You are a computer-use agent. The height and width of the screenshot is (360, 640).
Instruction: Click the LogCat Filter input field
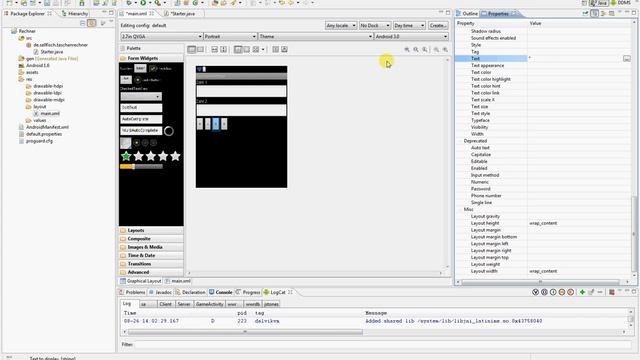click(382, 344)
